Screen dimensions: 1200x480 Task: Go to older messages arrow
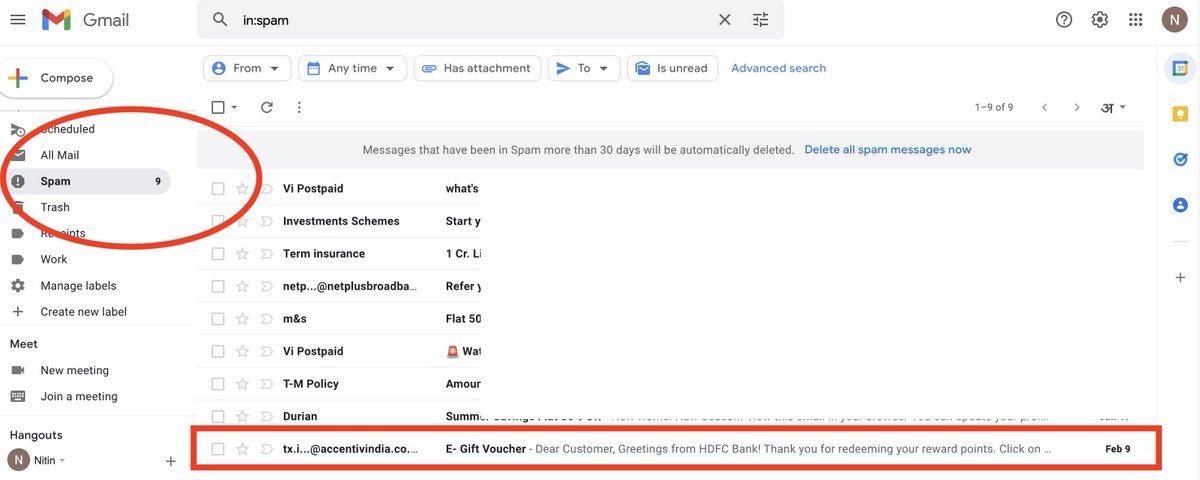[1077, 107]
